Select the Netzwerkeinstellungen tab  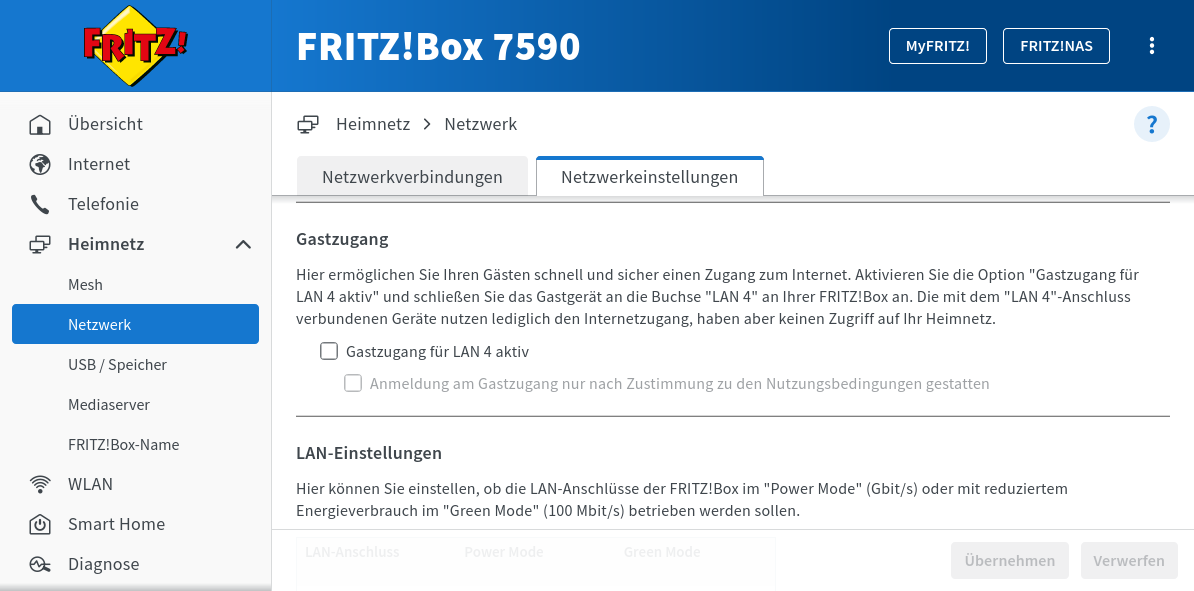[650, 177]
